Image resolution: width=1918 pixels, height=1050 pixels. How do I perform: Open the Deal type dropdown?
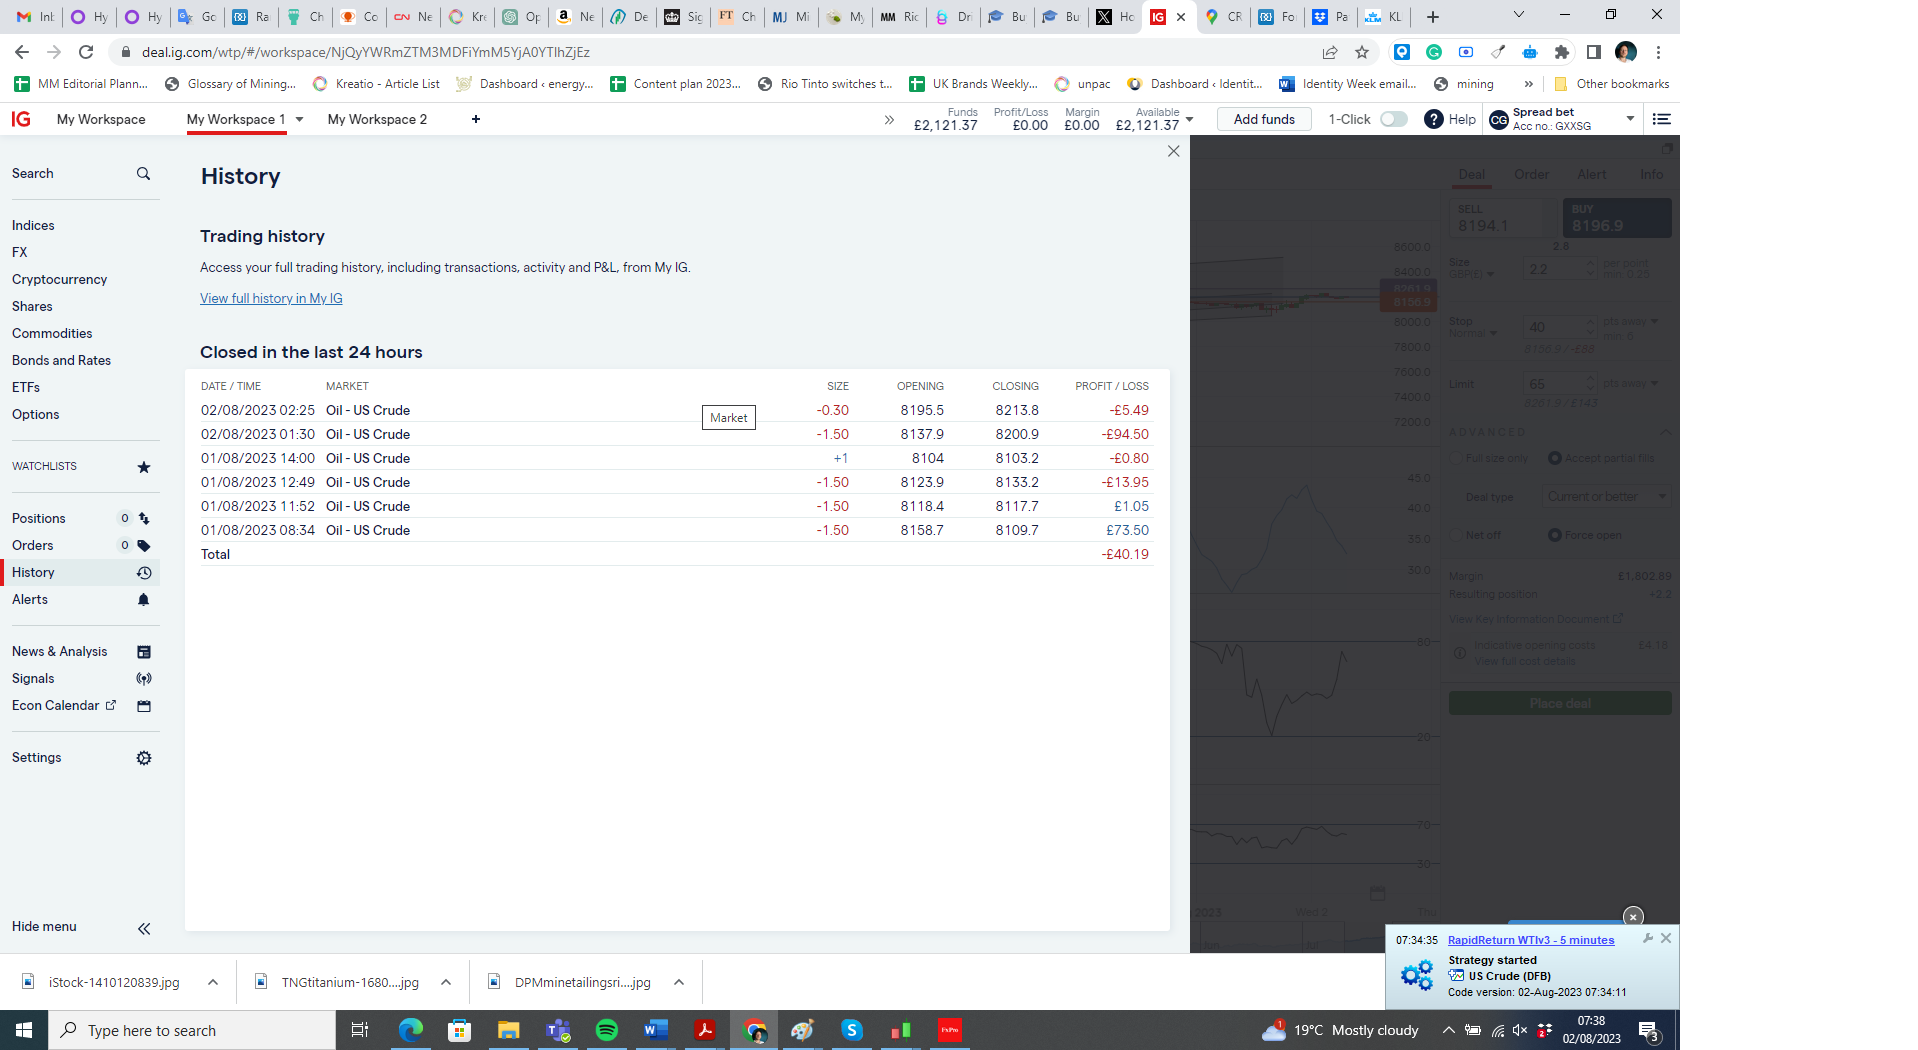pos(1606,497)
